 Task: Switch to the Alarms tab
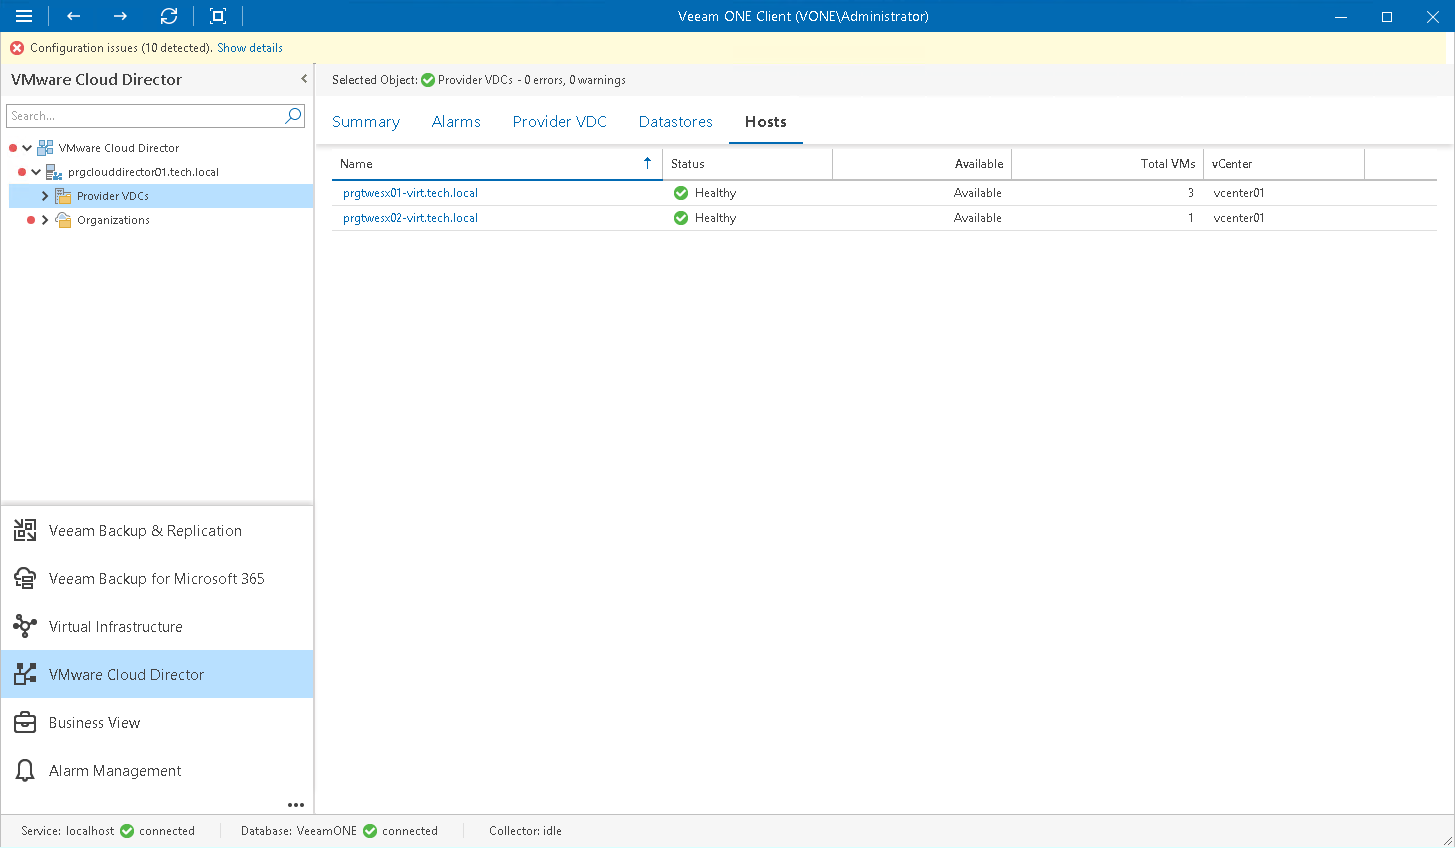(x=456, y=122)
